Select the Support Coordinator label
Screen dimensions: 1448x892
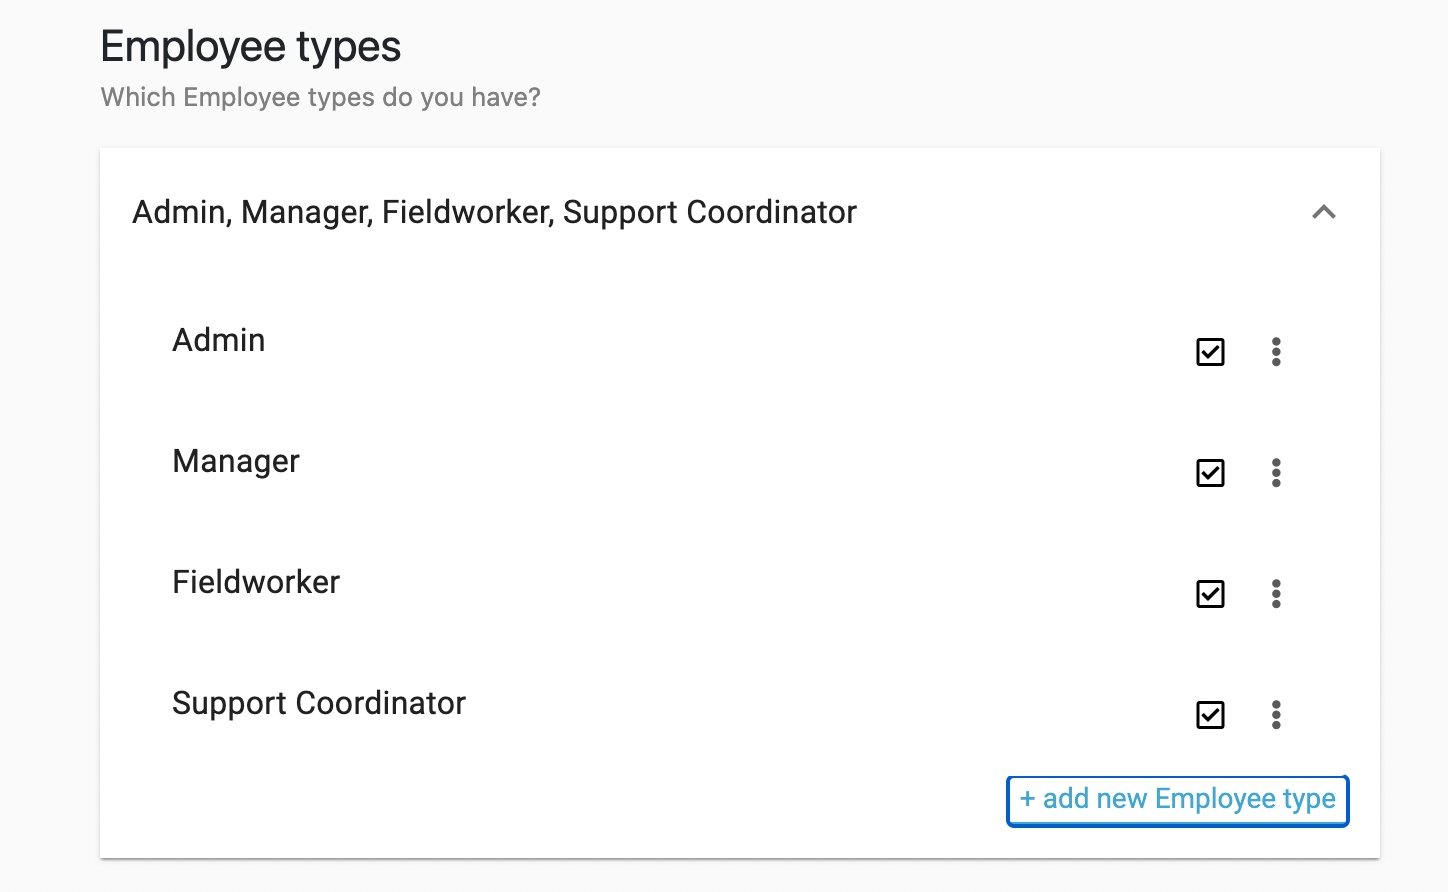319,703
